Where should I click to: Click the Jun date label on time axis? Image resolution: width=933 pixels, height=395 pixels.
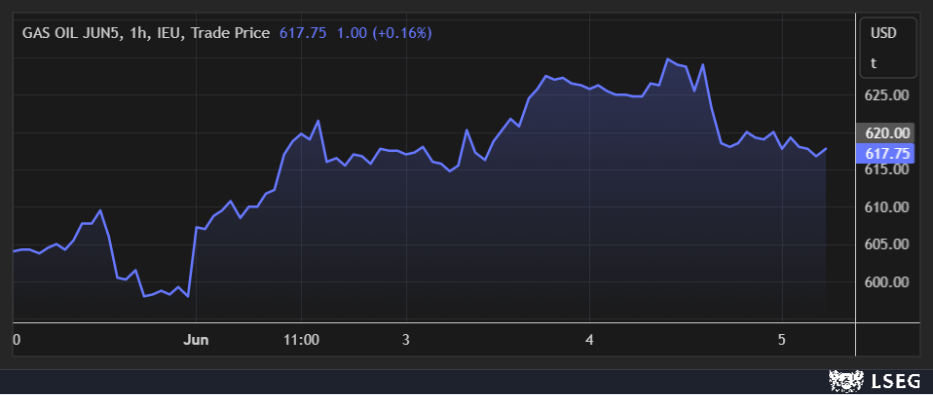click(x=196, y=340)
